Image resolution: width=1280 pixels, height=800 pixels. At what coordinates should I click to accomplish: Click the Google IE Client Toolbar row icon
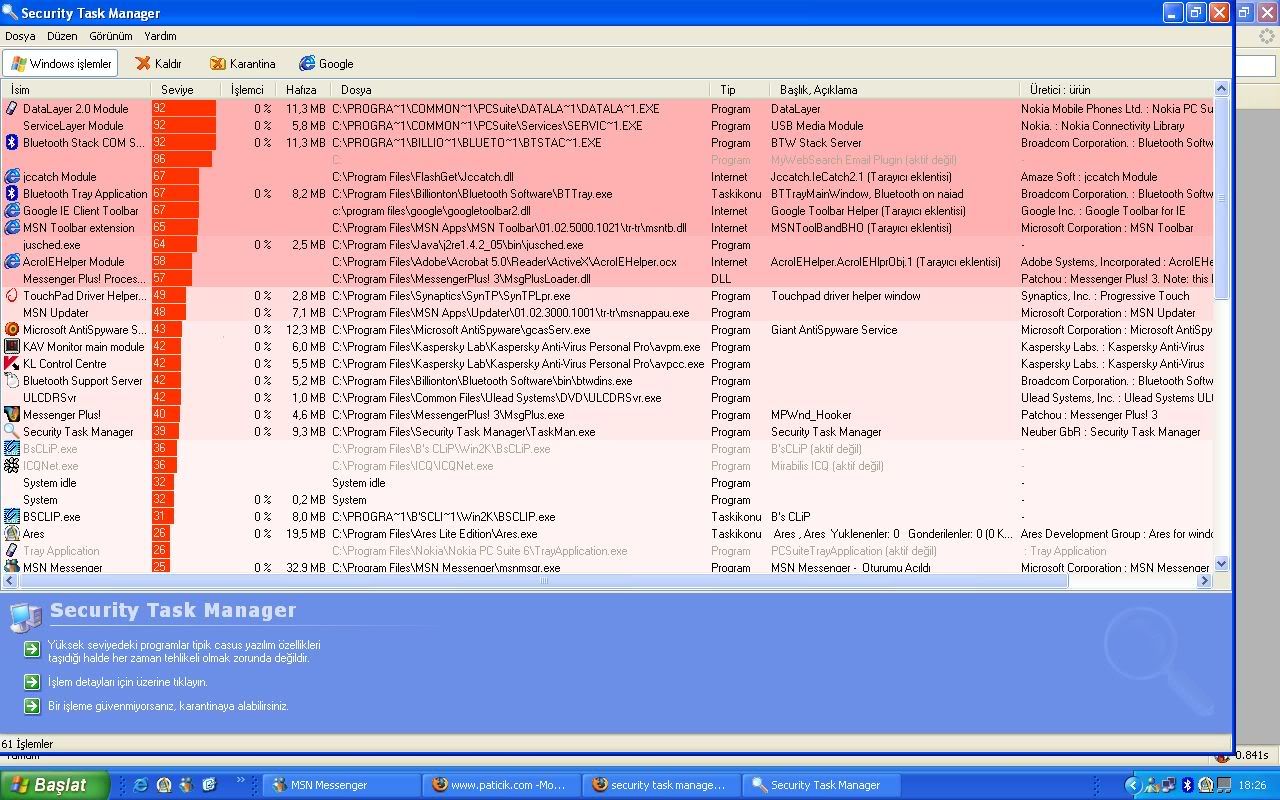point(12,211)
